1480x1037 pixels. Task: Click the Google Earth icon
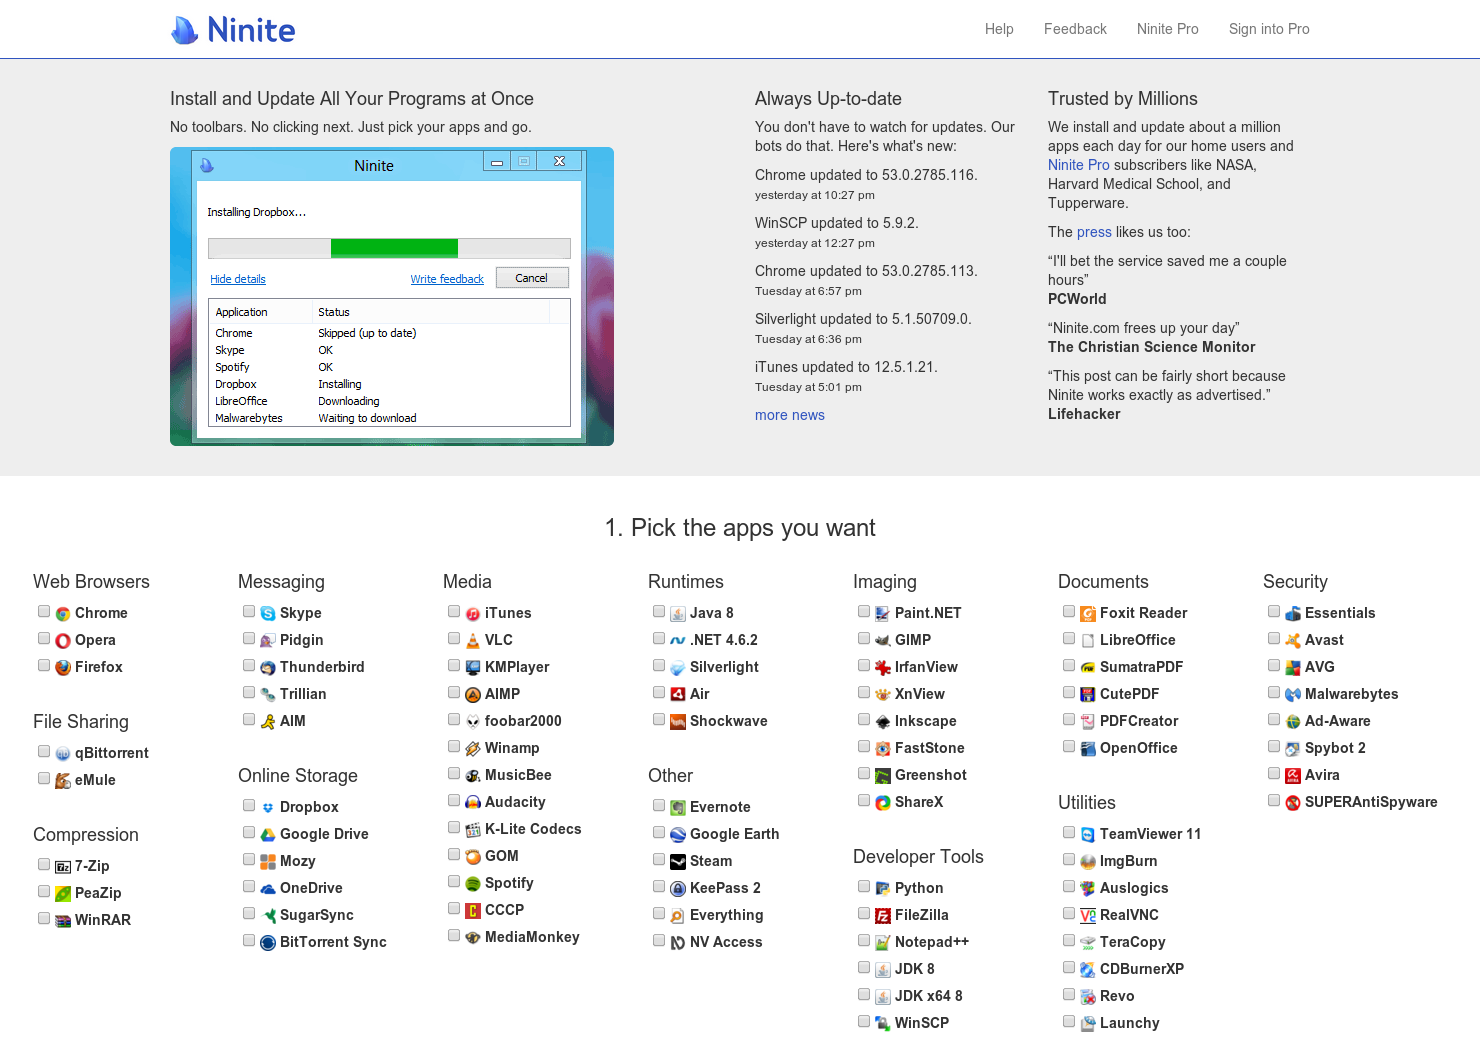pos(678,835)
